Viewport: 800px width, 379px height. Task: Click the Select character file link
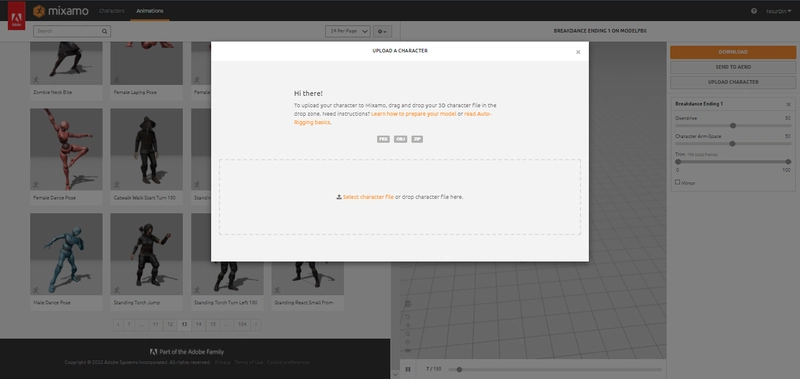[368, 197]
